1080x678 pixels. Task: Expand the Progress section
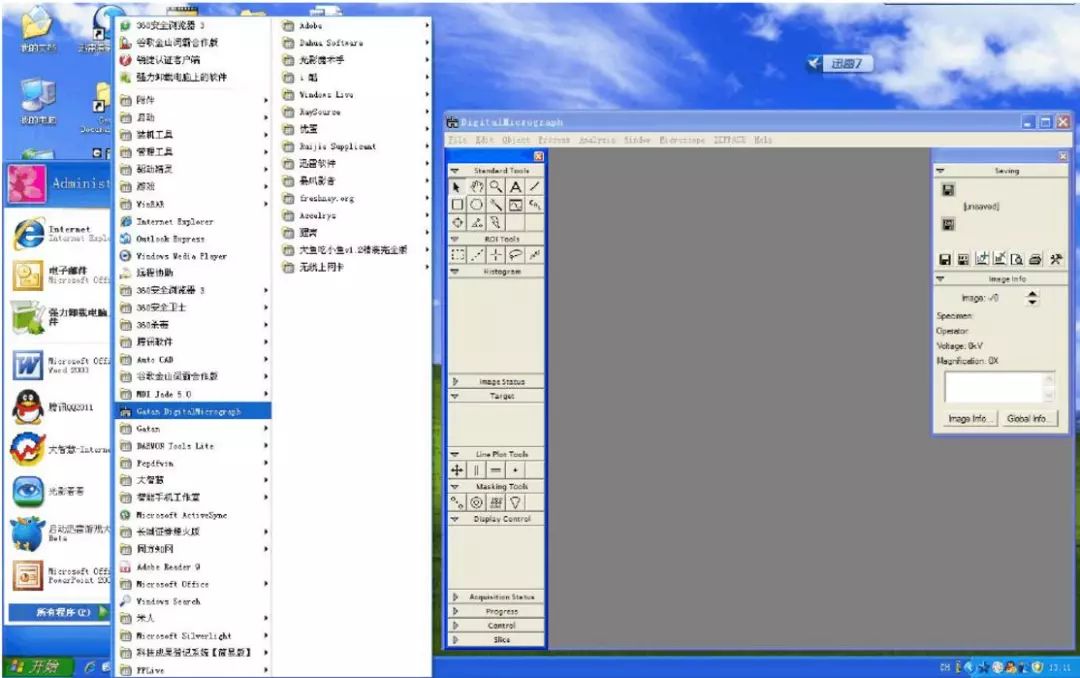(x=455, y=611)
